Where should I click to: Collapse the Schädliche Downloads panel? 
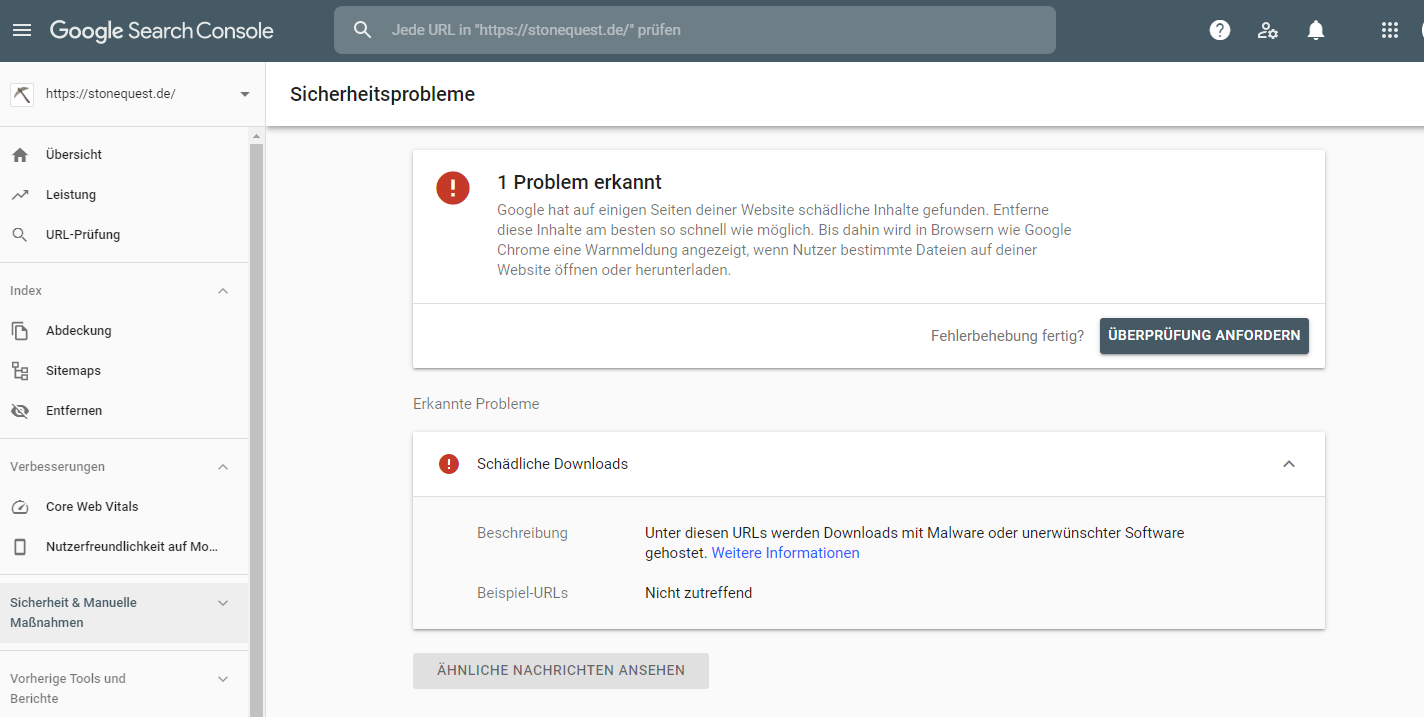point(1289,464)
